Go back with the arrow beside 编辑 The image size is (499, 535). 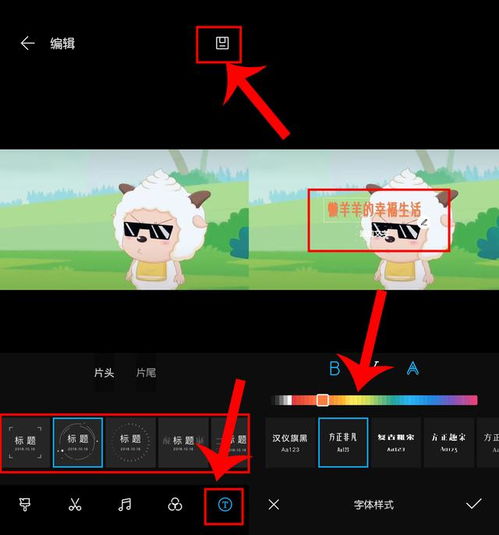27,43
